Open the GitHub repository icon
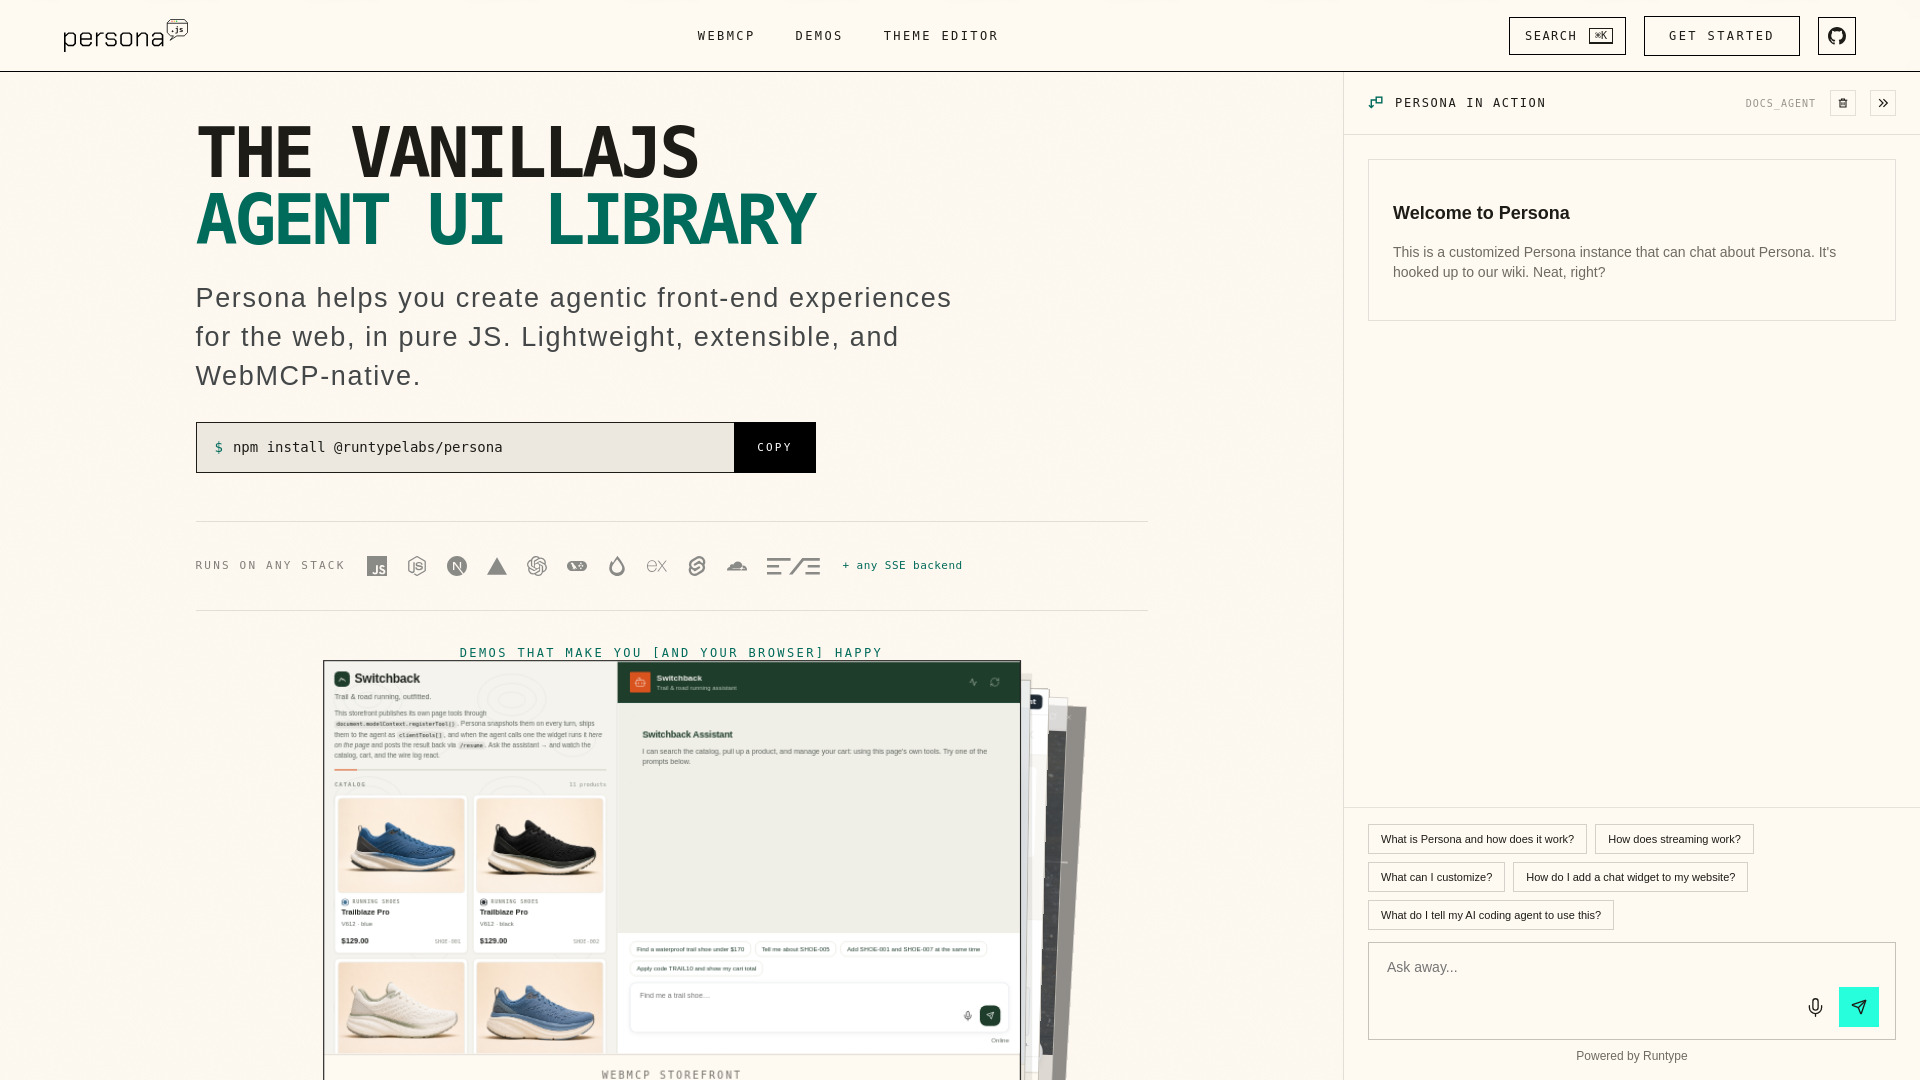Viewport: 1920px width, 1080px height. click(1836, 36)
